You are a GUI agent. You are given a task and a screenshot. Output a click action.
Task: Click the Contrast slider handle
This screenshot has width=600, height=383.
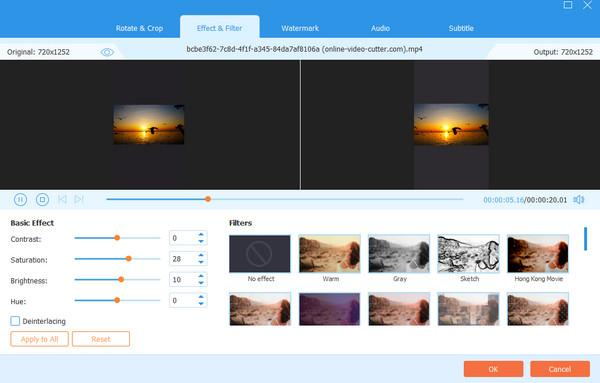click(117, 238)
